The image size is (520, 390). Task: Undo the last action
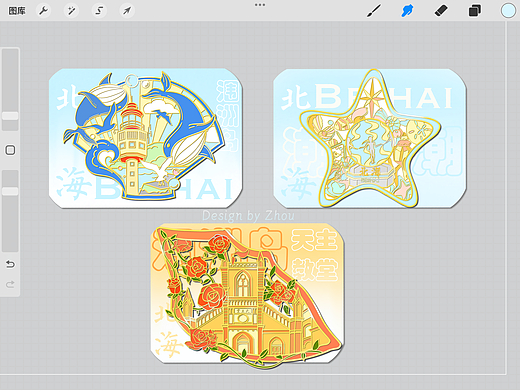[10, 264]
